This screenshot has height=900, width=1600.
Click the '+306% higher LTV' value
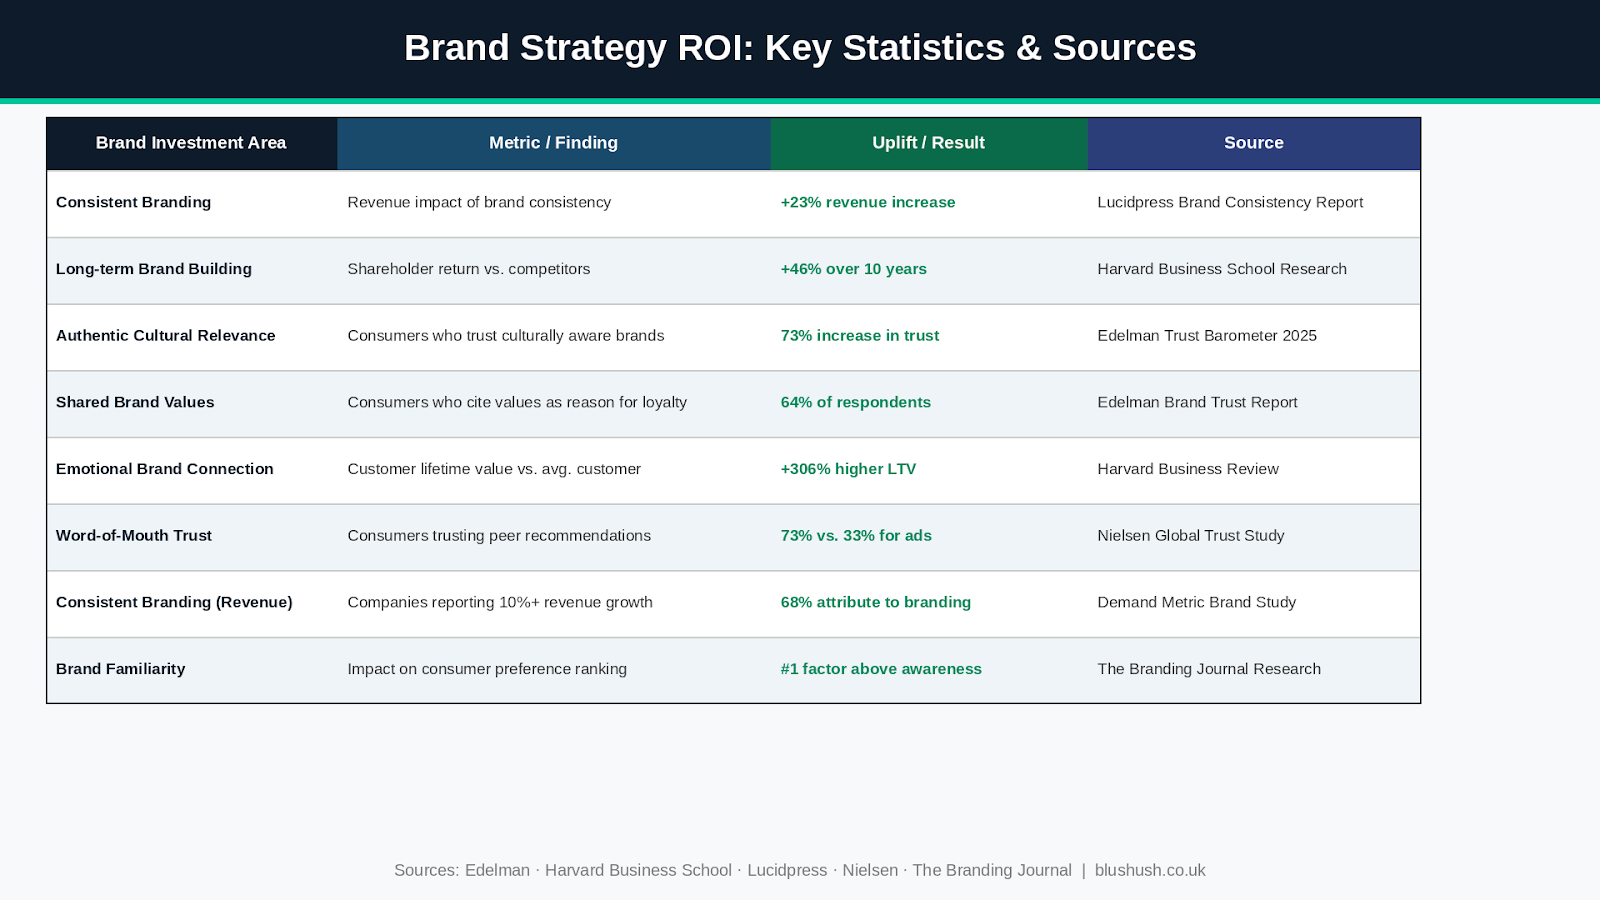point(848,469)
